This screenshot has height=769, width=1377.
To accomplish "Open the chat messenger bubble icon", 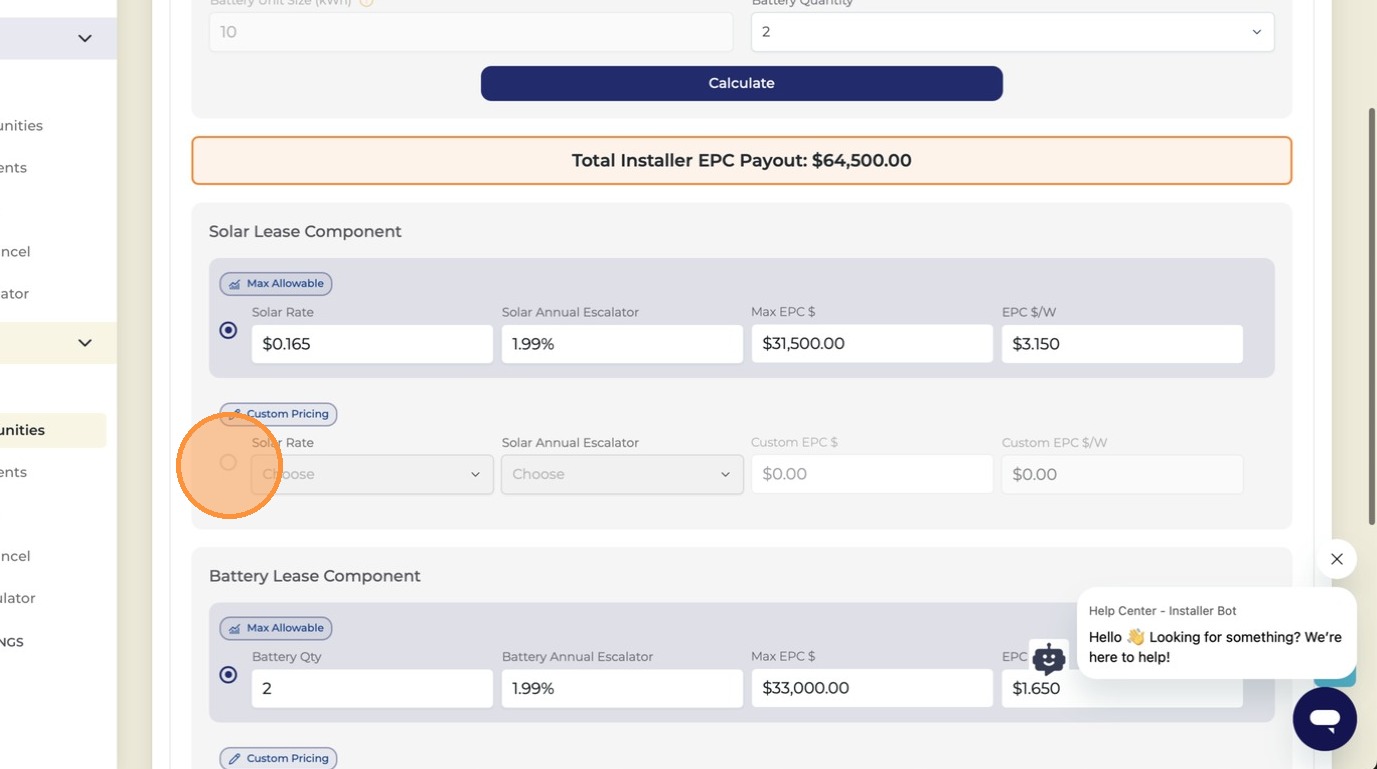I will [x=1324, y=718].
